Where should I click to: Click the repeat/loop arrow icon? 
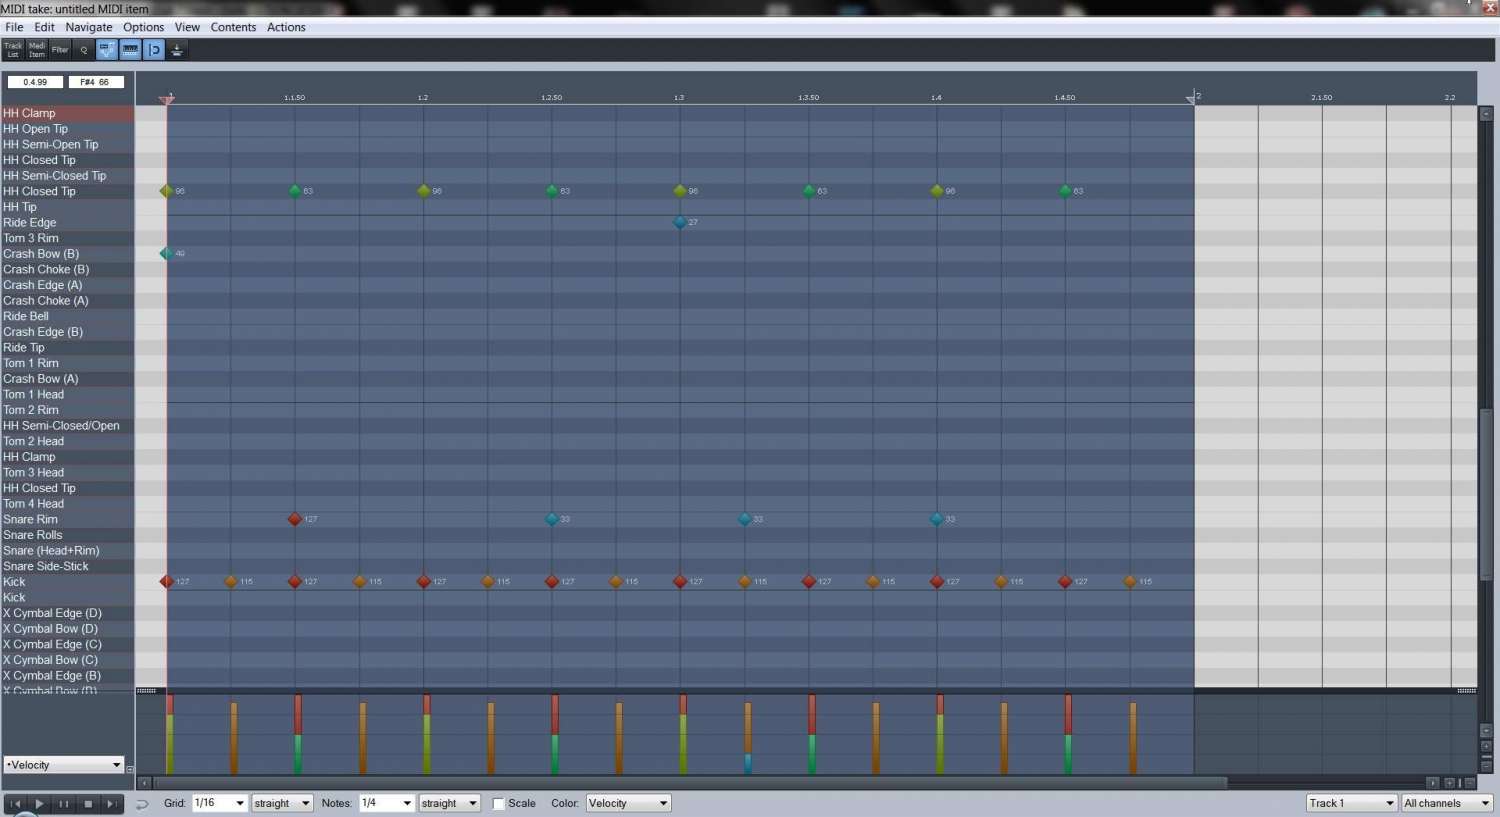coord(142,804)
